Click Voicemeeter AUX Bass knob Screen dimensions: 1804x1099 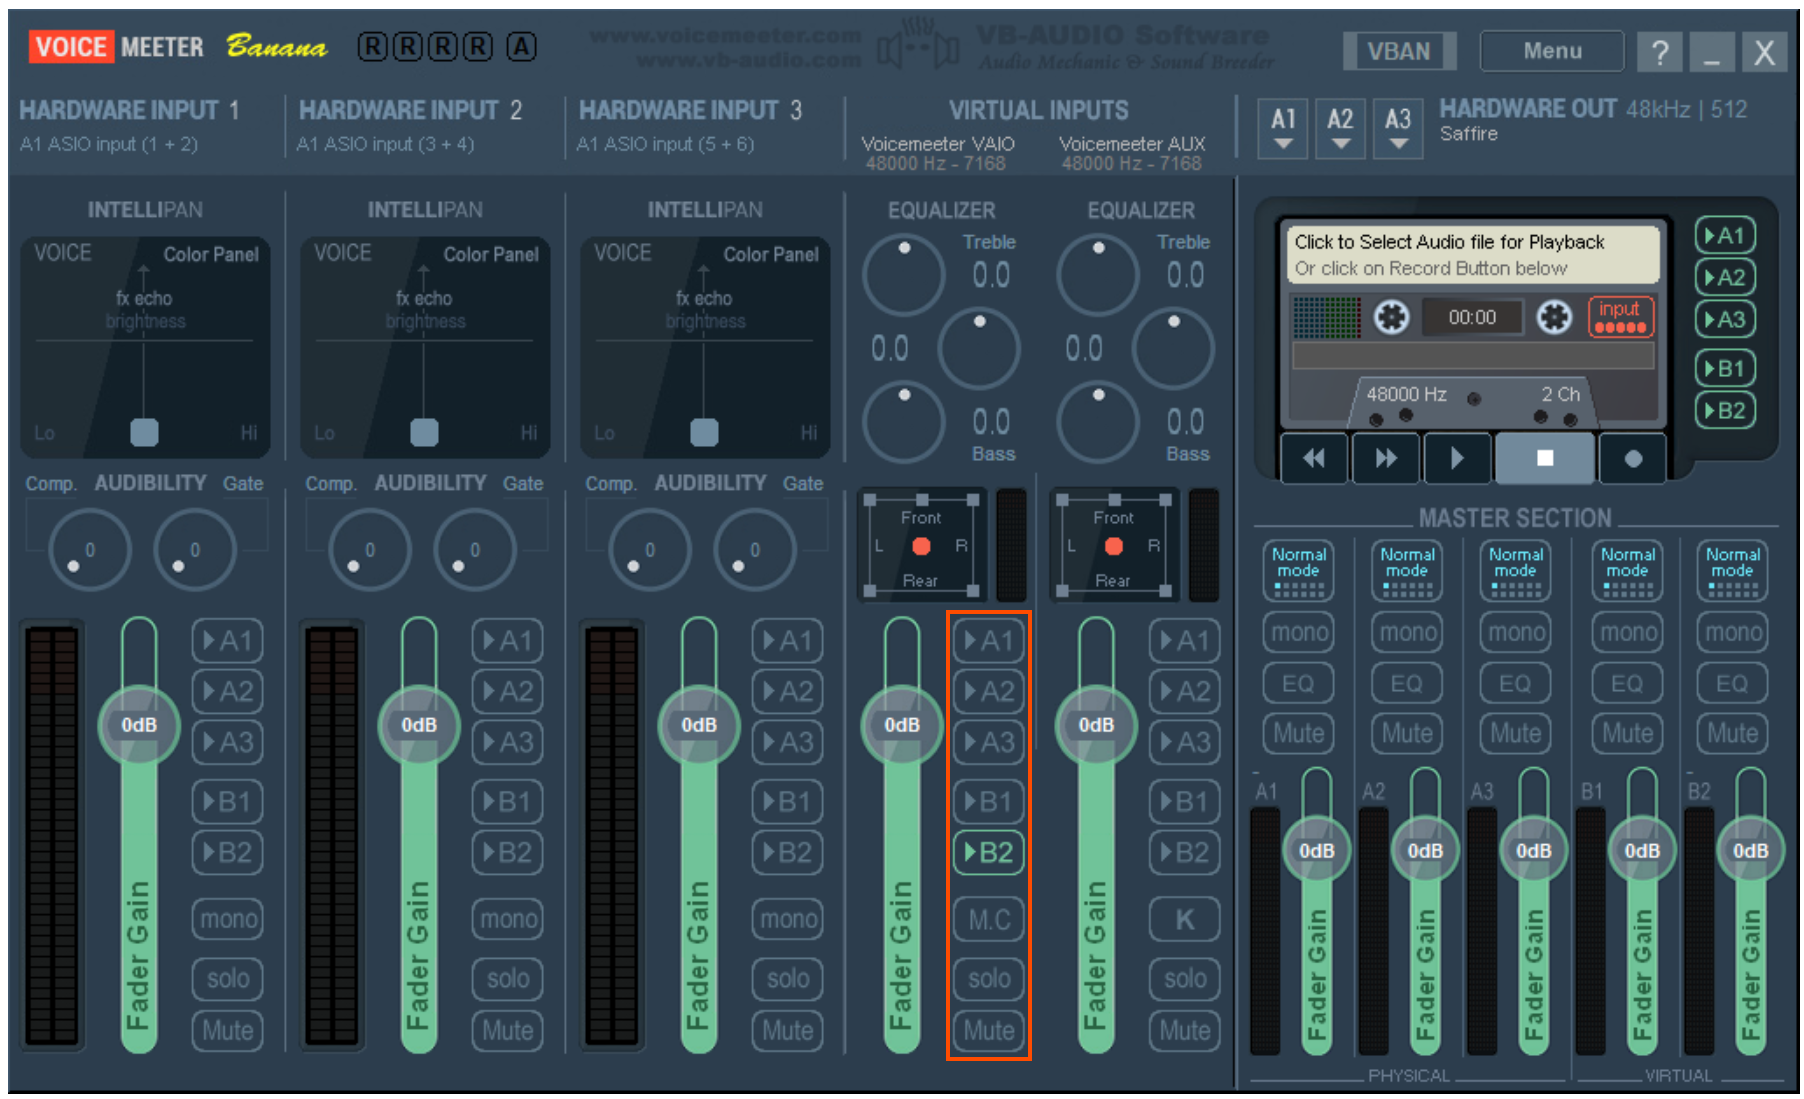[1098, 423]
